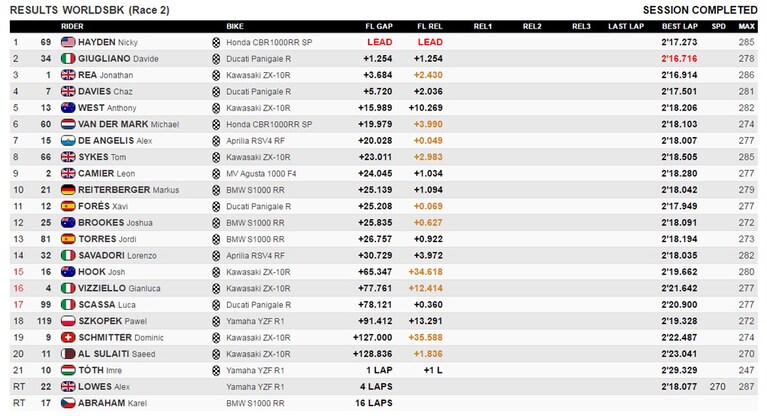Click the Results WorldSBK Race 2 title
This screenshot has width=767, height=416.
pos(90,10)
